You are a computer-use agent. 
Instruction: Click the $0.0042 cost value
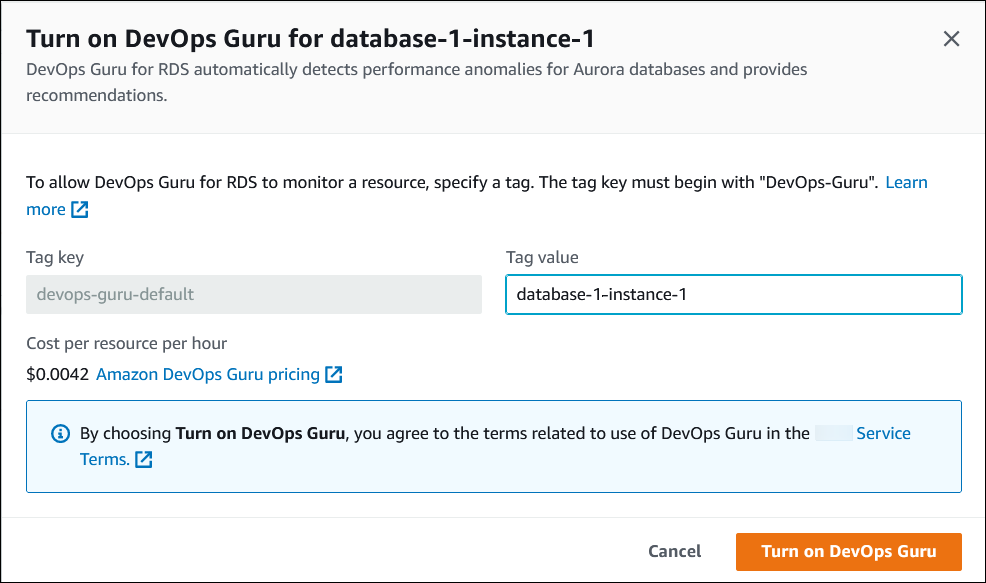point(57,374)
